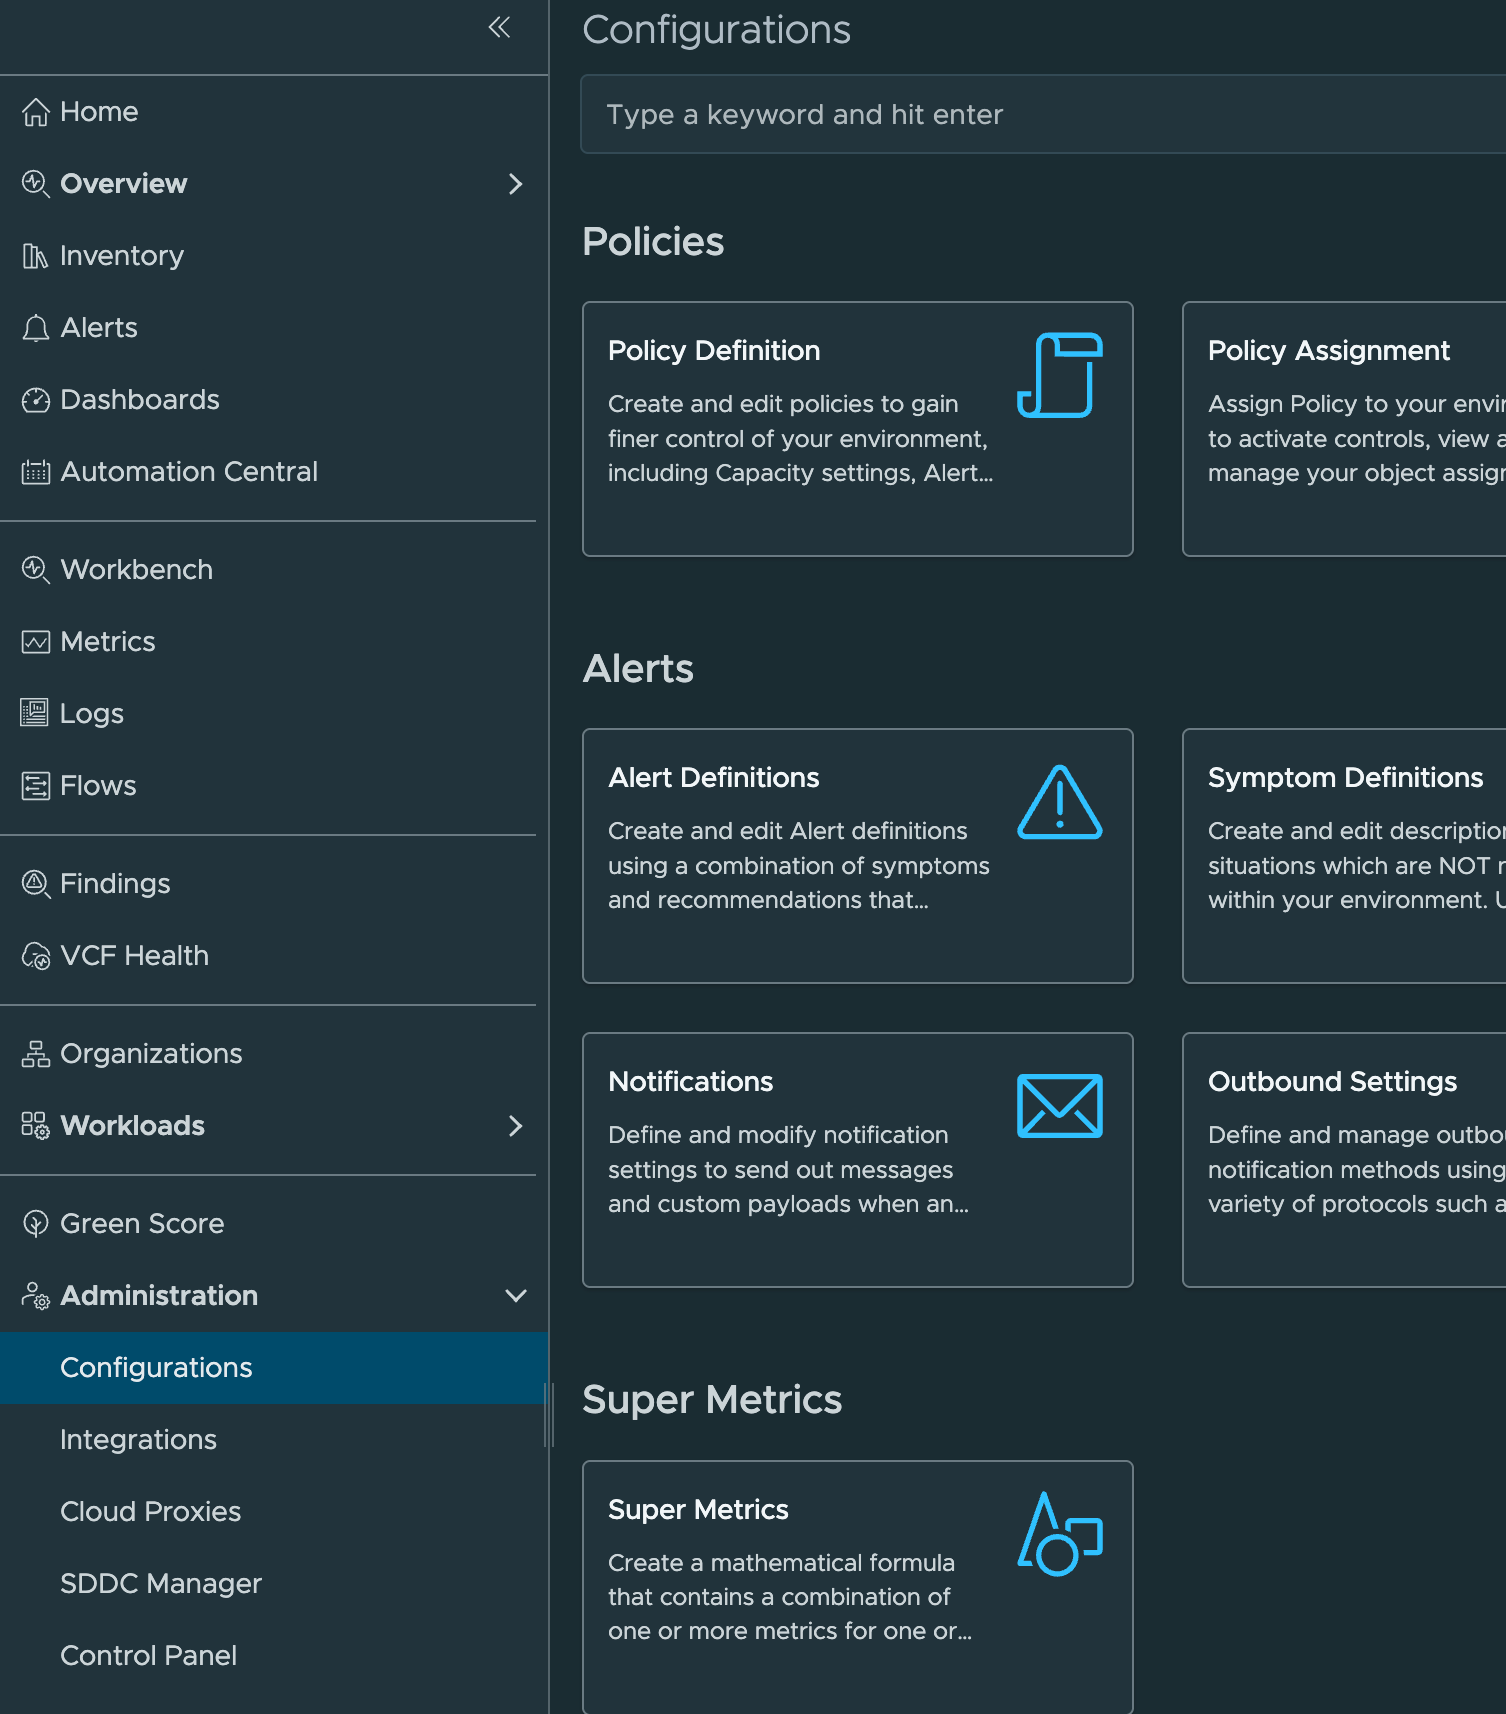Open the Policy Definition card title
This screenshot has height=1714, width=1506.
tap(714, 351)
